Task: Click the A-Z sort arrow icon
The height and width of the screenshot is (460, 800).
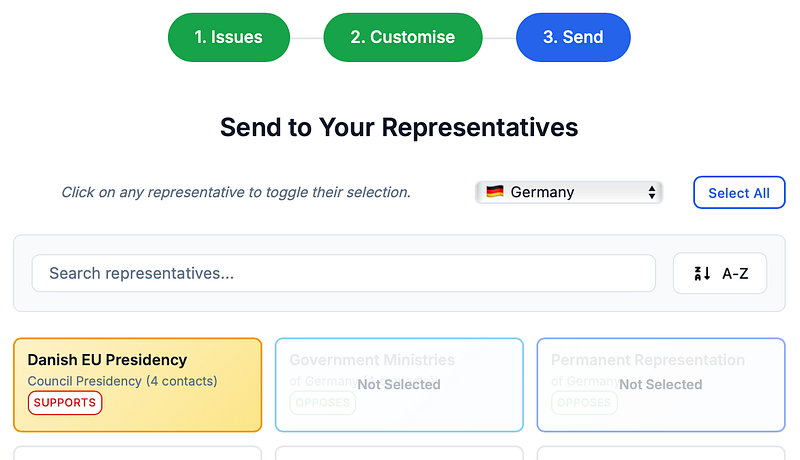Action: pos(702,273)
